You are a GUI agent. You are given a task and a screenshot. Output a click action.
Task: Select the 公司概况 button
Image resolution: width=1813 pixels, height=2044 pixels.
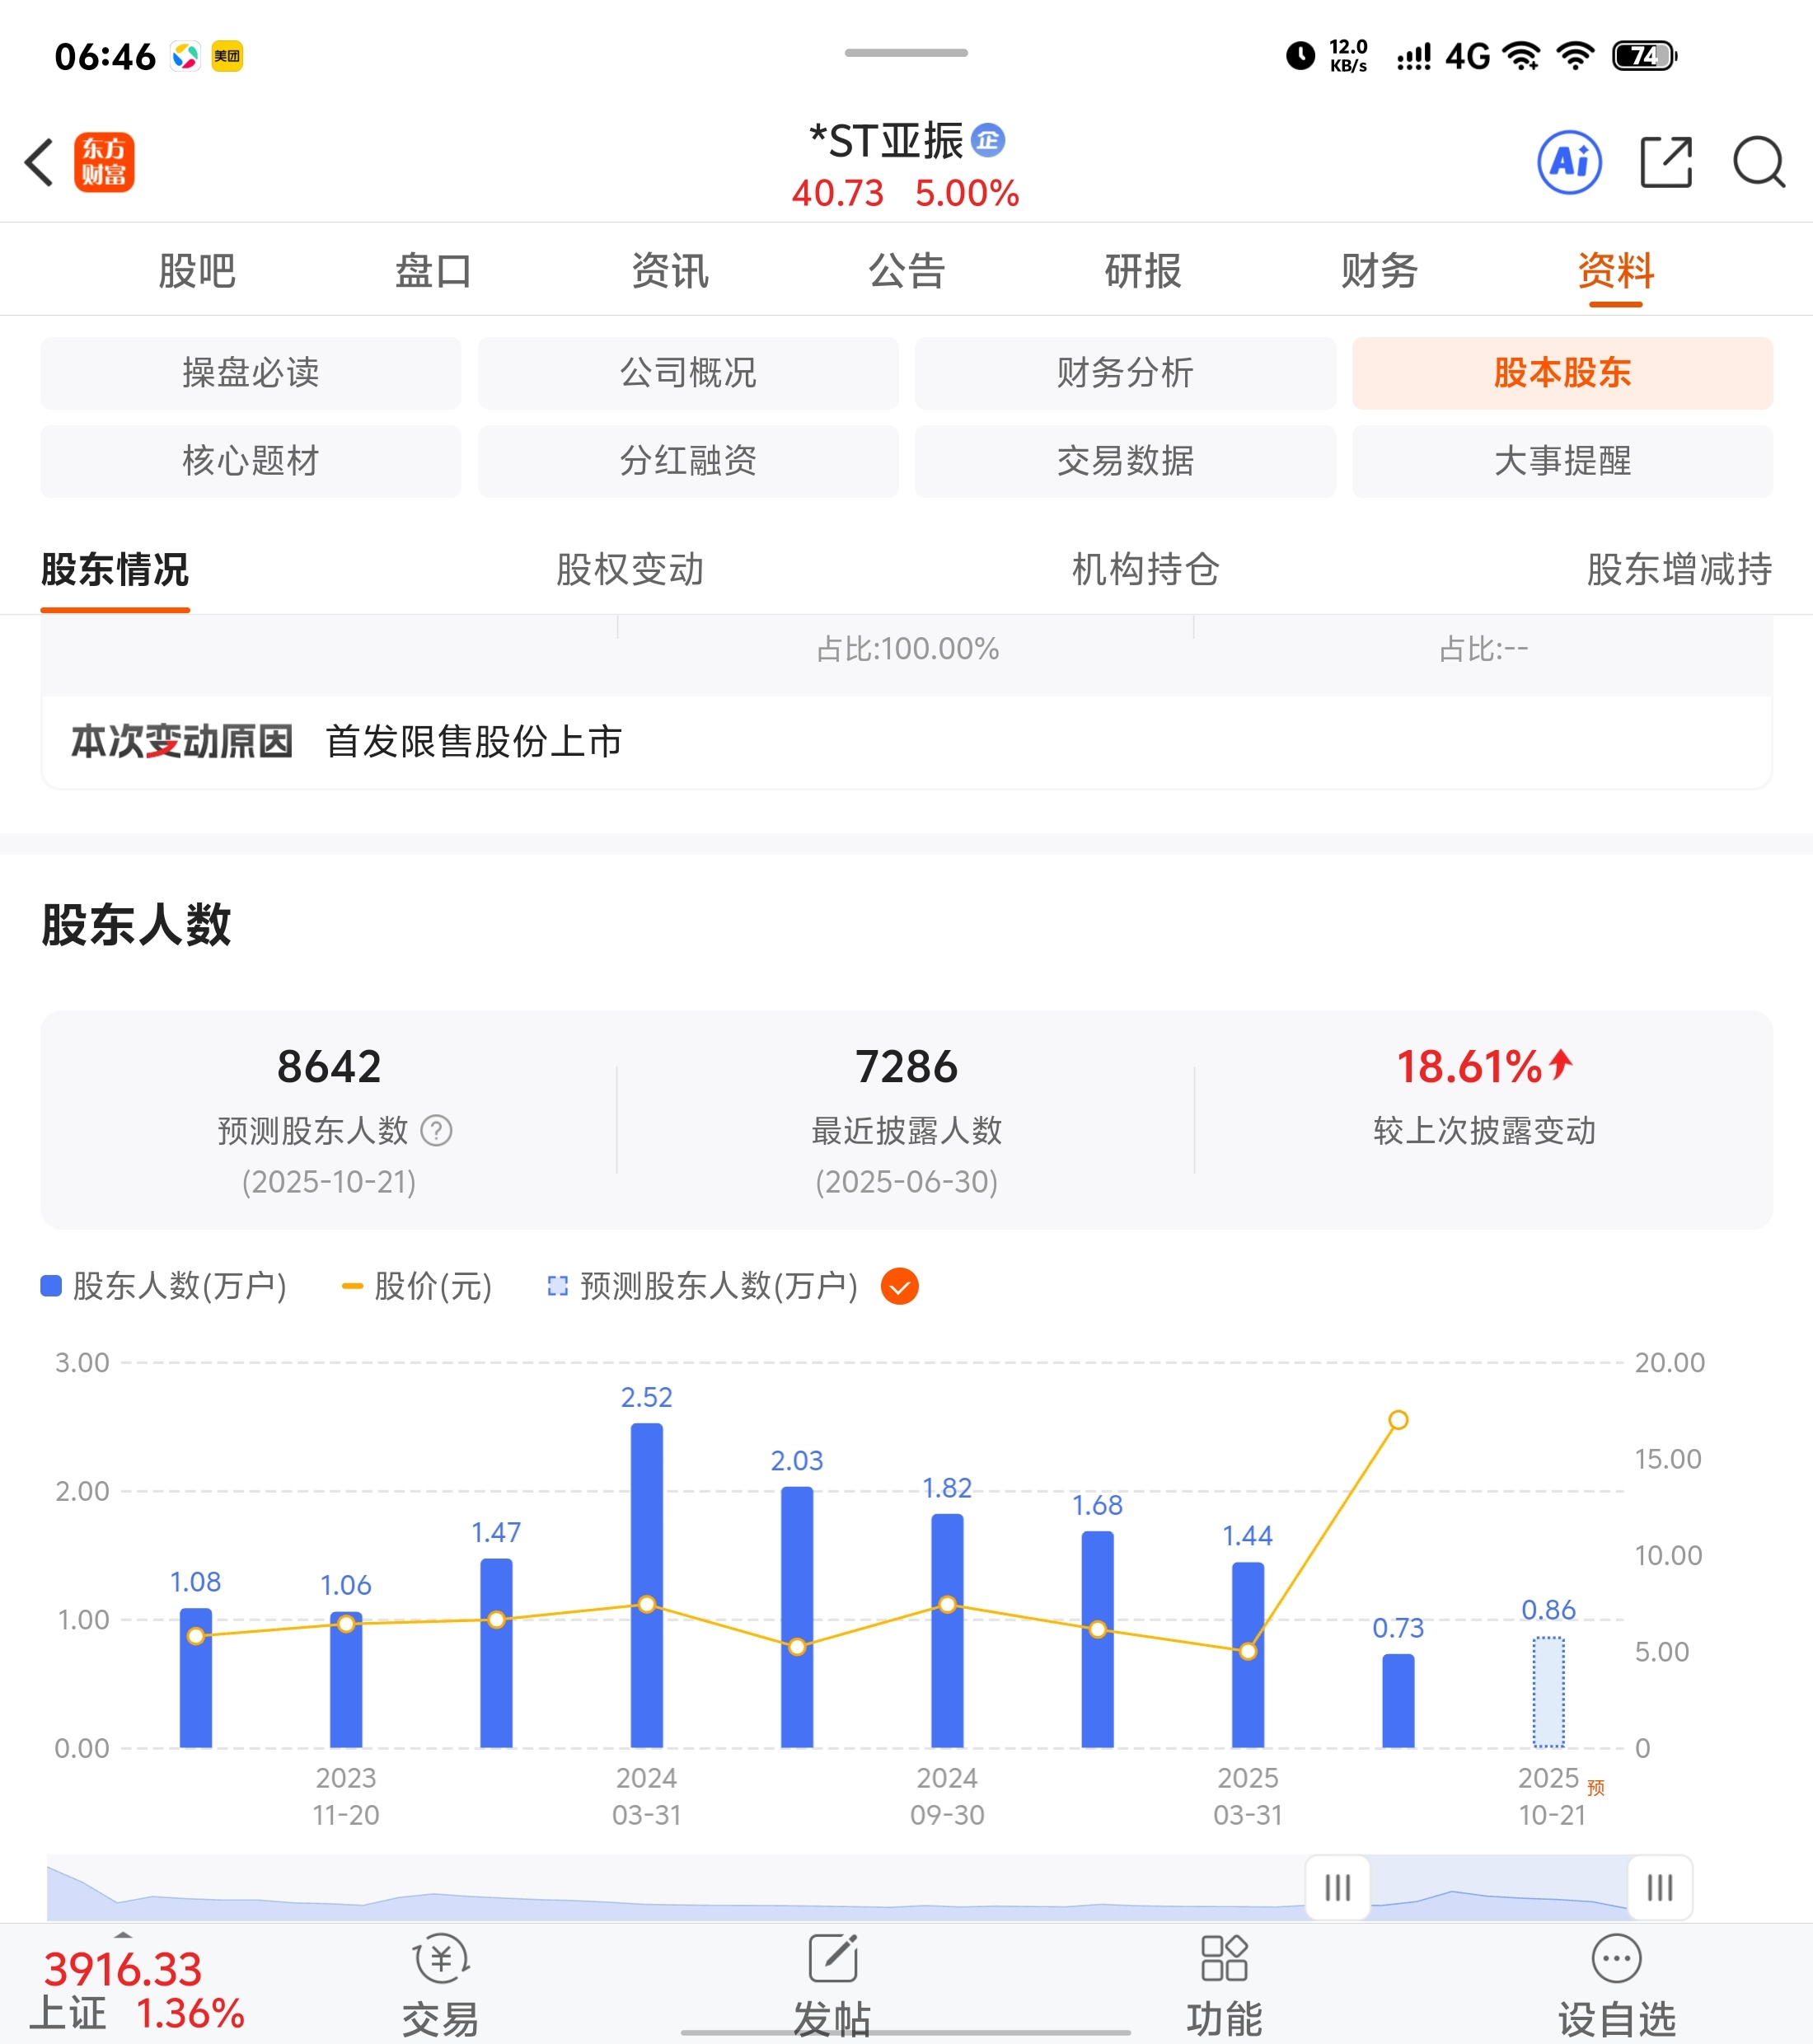pyautogui.click(x=688, y=373)
